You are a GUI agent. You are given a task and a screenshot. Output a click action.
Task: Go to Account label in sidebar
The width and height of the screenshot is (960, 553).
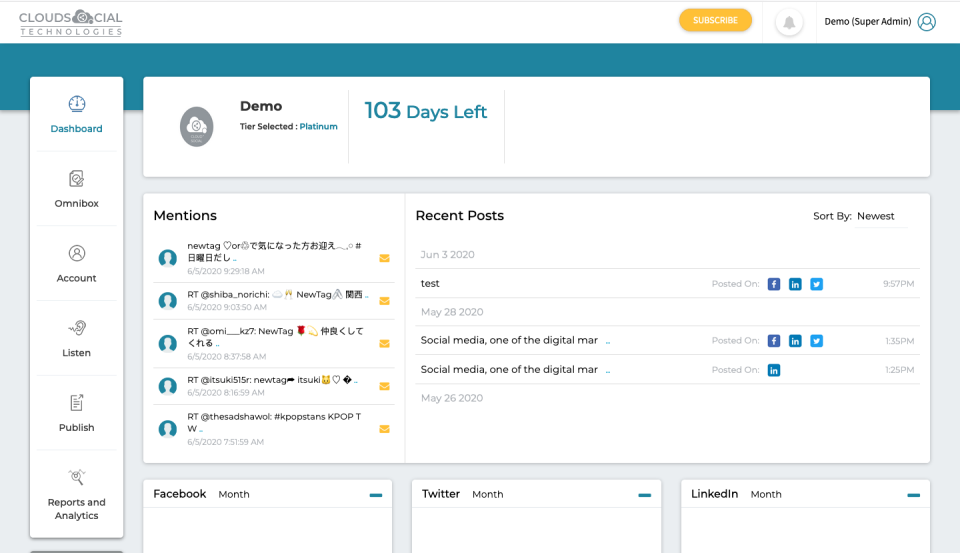[77, 278]
